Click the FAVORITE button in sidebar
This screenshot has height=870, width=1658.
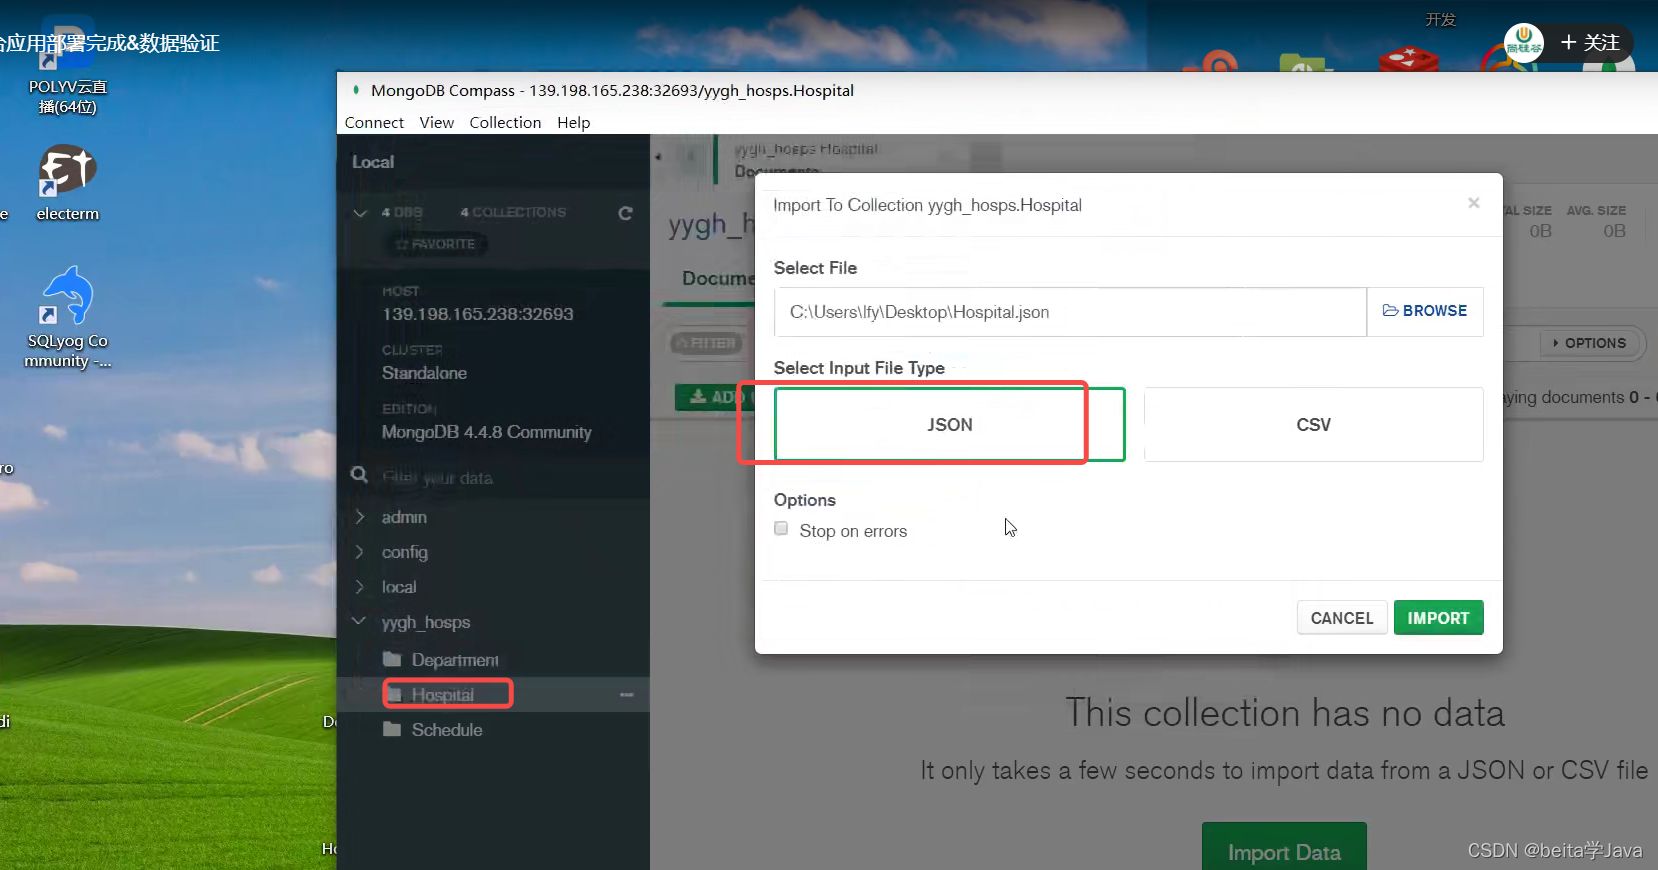click(x=436, y=244)
